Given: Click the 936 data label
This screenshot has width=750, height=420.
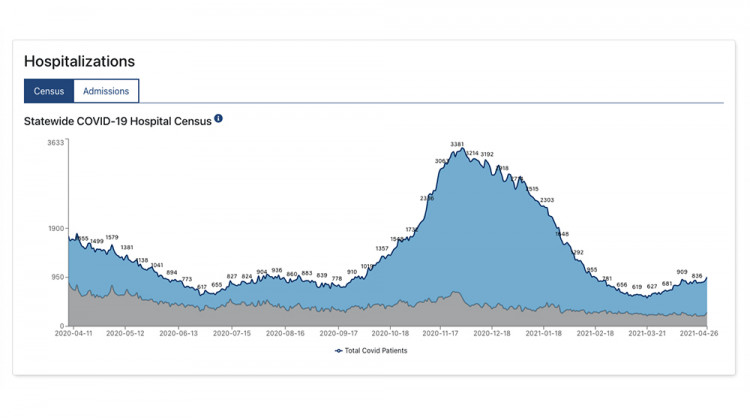Looking at the screenshot, I should coord(276,270).
